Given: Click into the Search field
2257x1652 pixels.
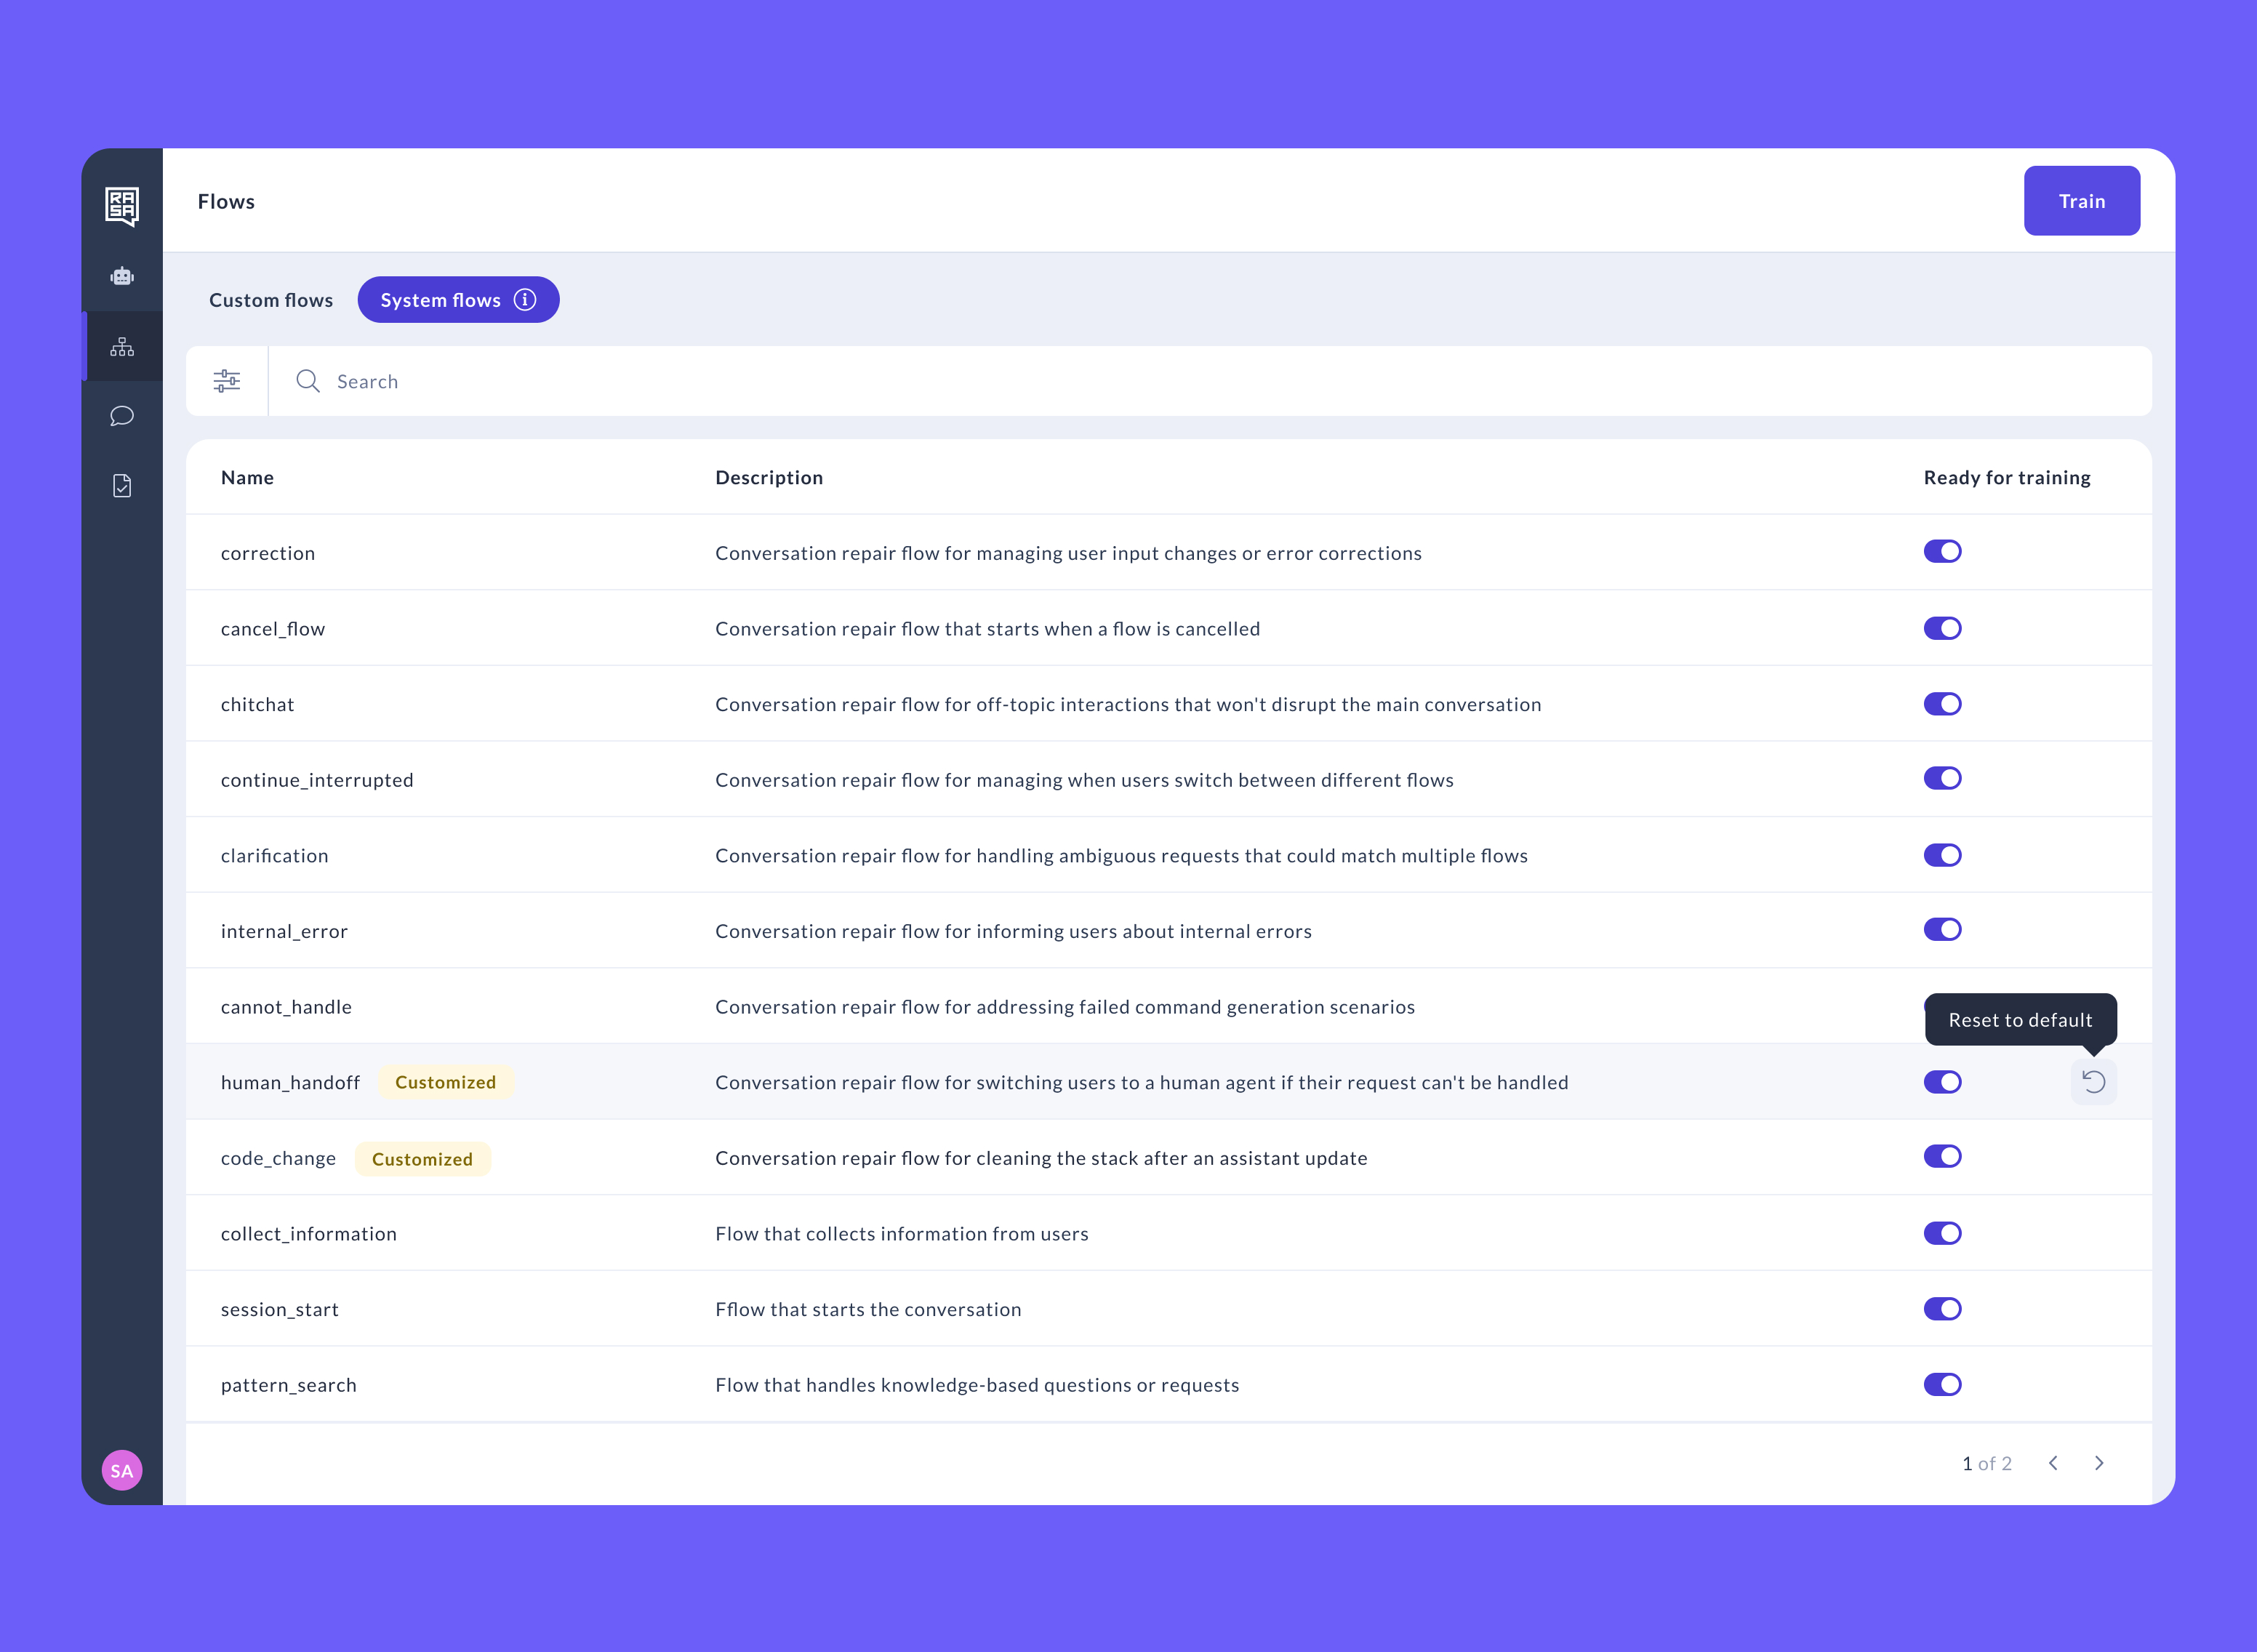Looking at the screenshot, I should [x=1000, y=381].
